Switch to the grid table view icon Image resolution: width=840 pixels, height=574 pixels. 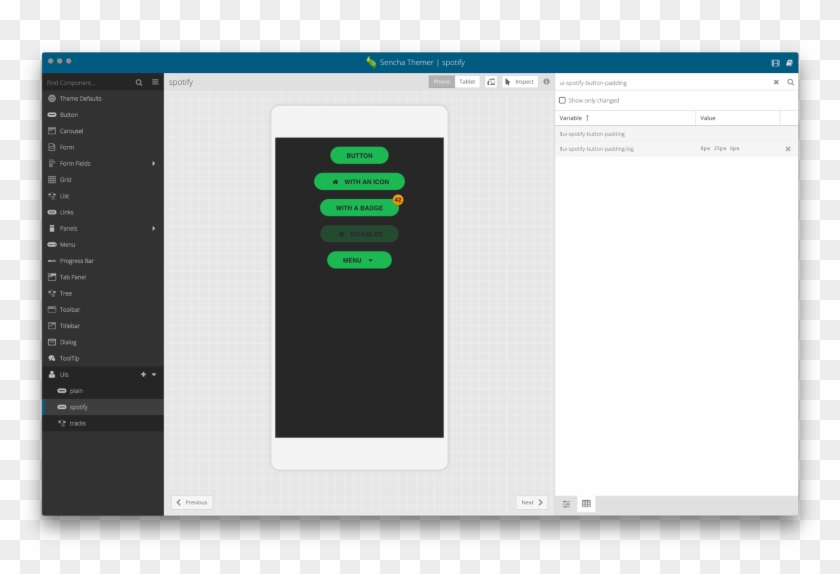[586, 503]
